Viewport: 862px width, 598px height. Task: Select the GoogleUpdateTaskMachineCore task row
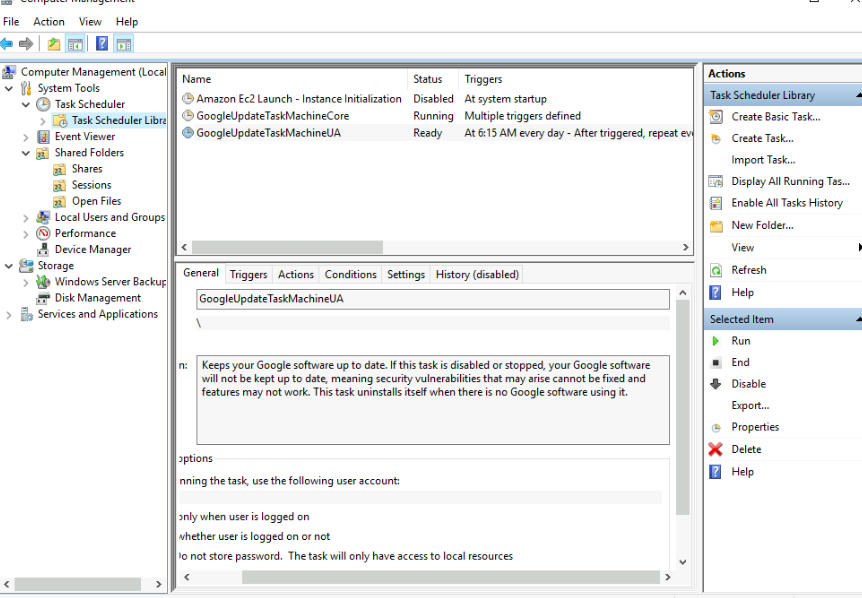272,116
